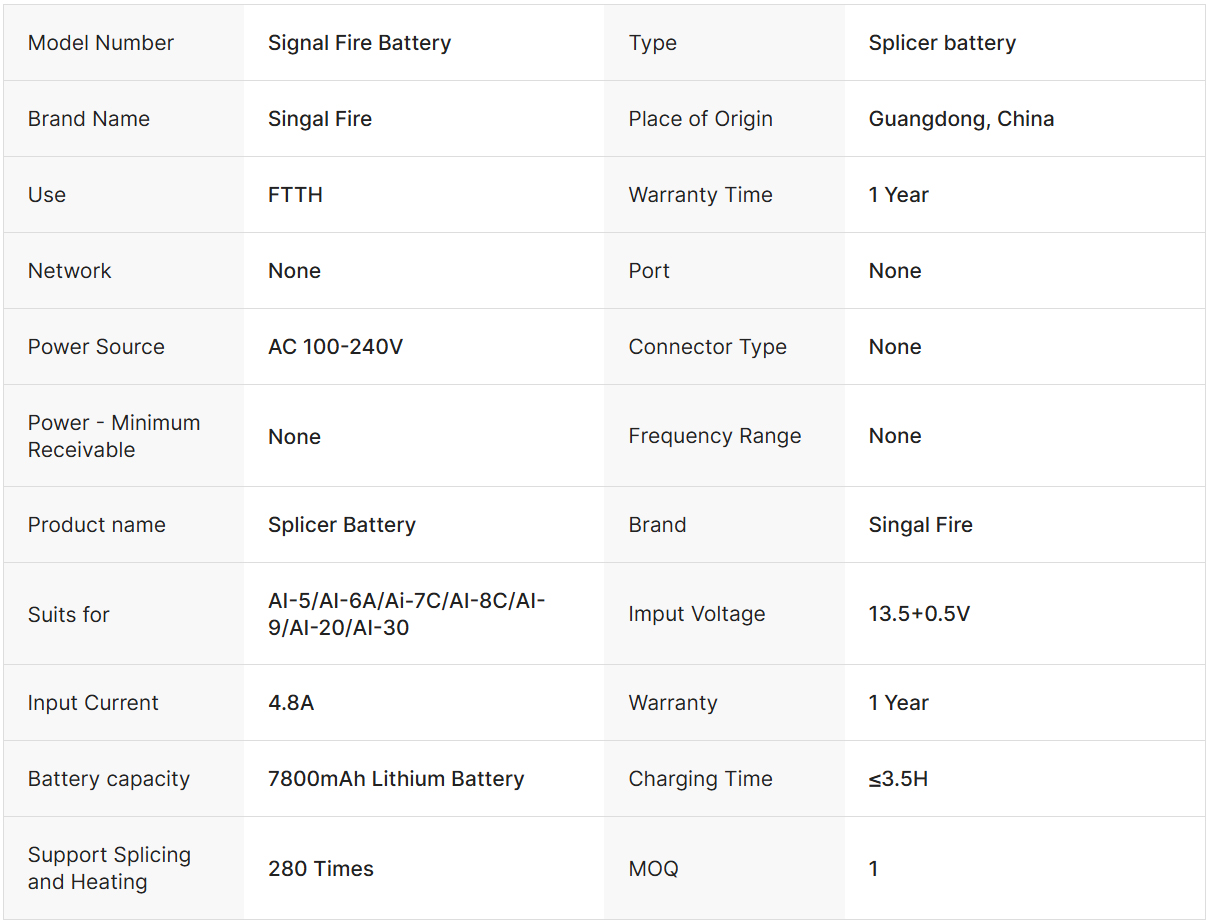This screenshot has width=1209, height=924.
Task: Select the "Splicer battery" type value
Action: tap(942, 43)
